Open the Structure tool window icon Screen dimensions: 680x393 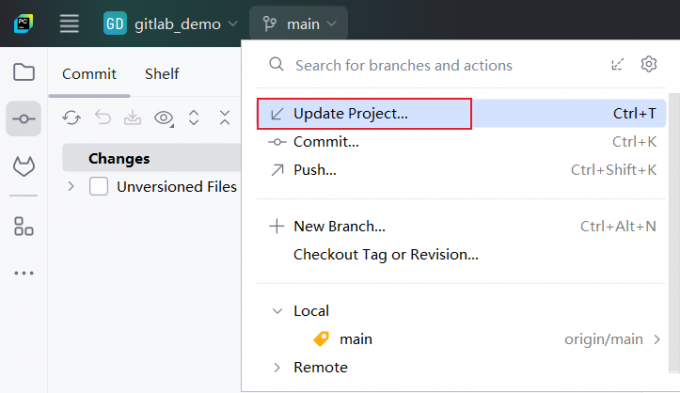(24, 226)
